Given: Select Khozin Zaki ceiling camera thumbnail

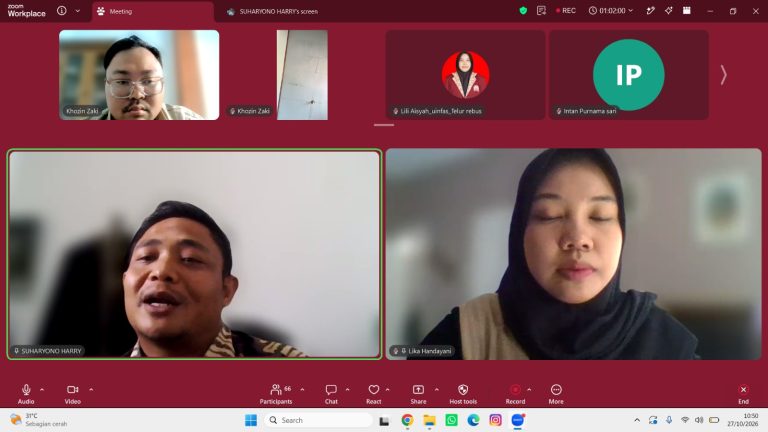Looking at the screenshot, I should coord(302,75).
